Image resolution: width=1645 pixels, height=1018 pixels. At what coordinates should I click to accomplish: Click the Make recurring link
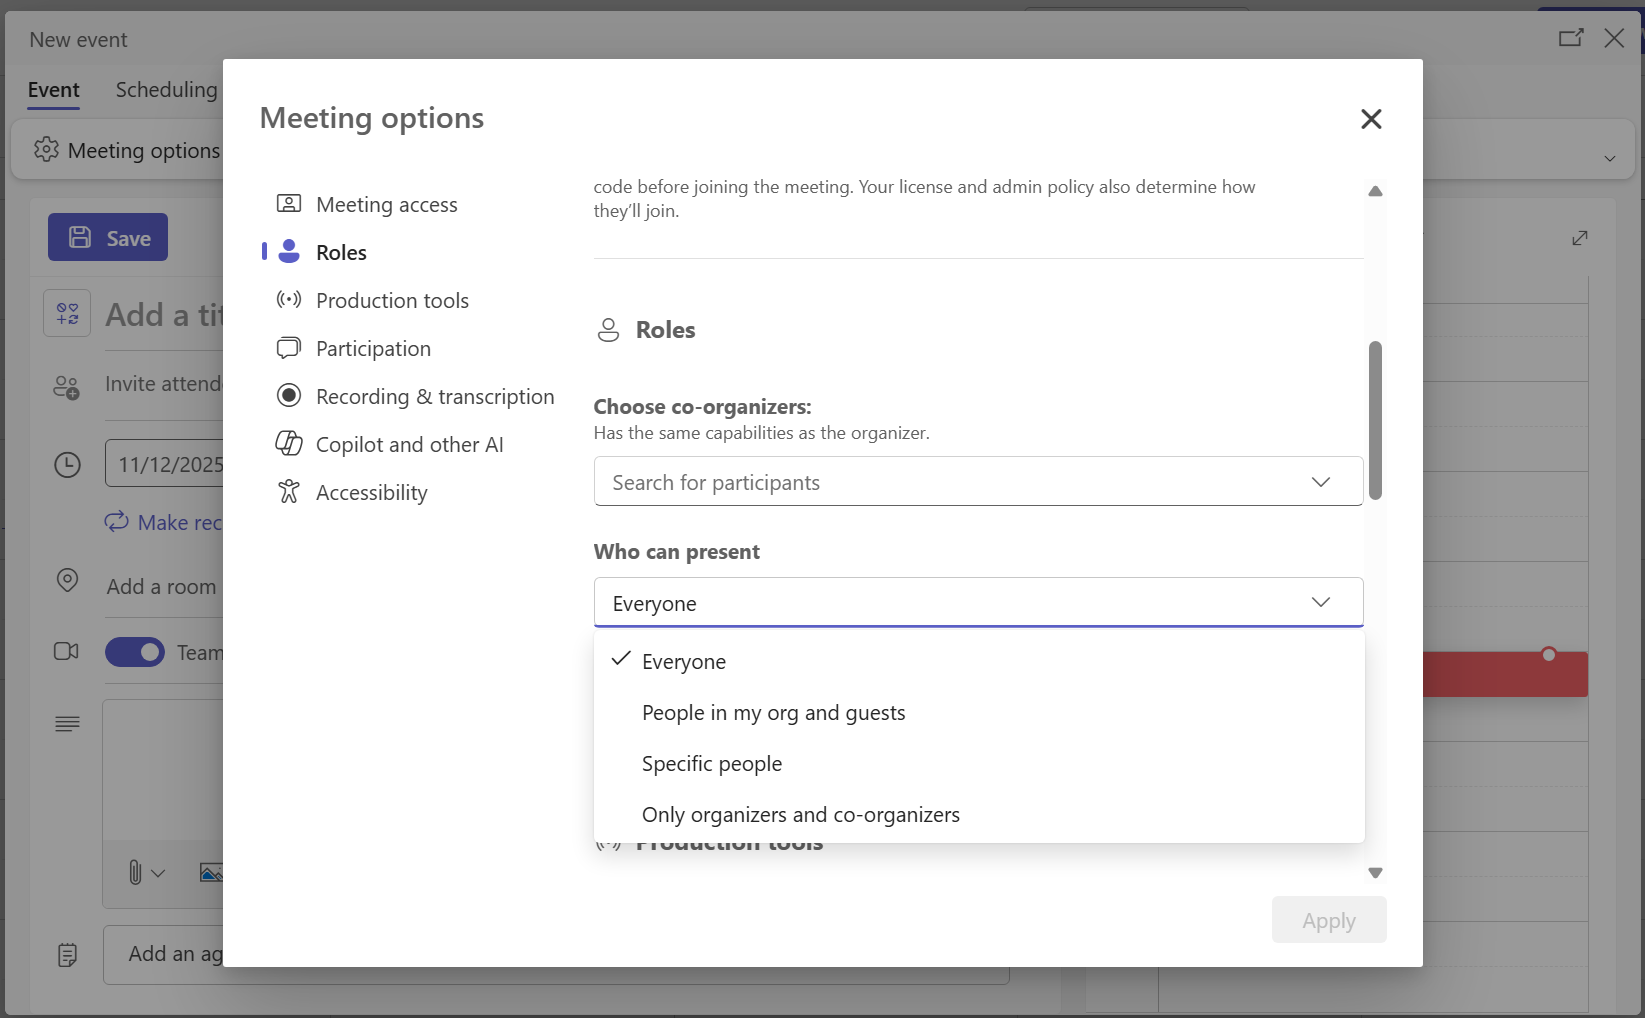point(164,522)
